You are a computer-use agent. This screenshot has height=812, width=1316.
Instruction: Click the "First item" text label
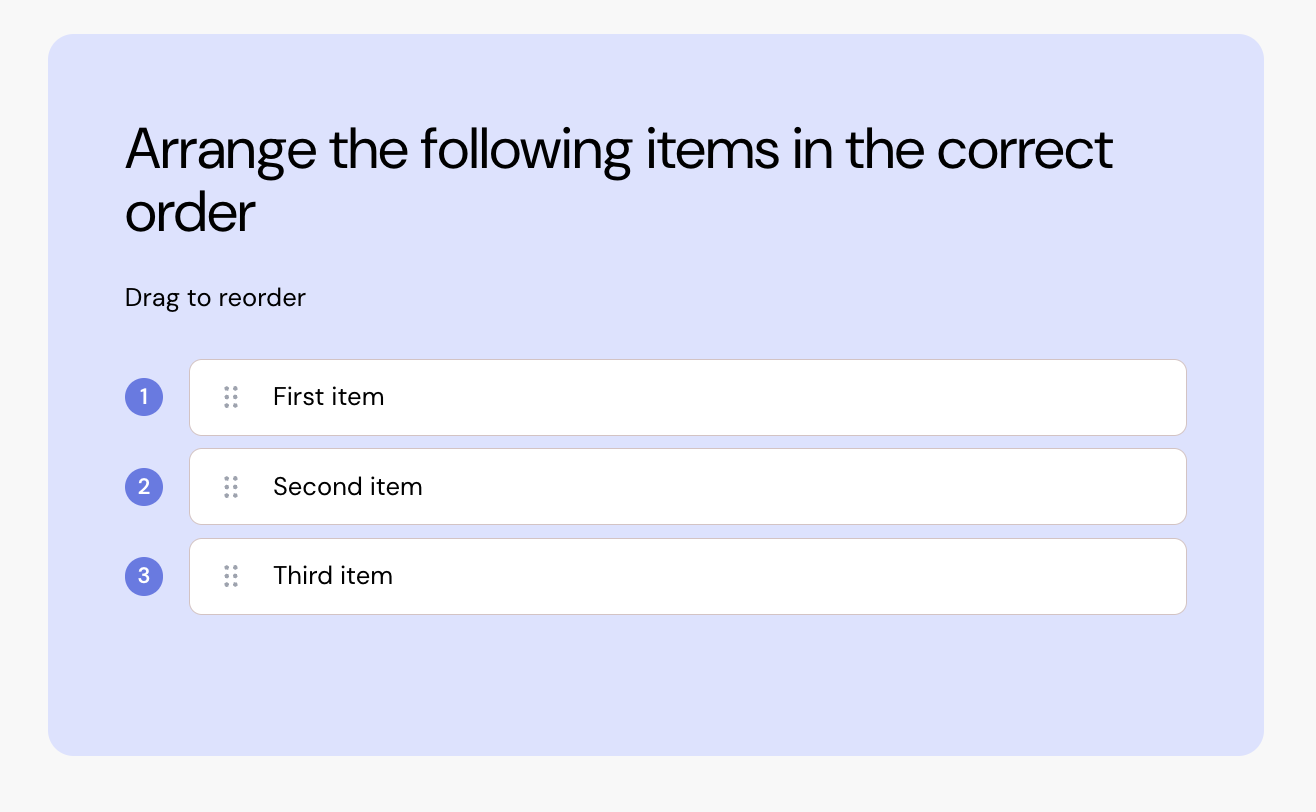[x=328, y=397]
